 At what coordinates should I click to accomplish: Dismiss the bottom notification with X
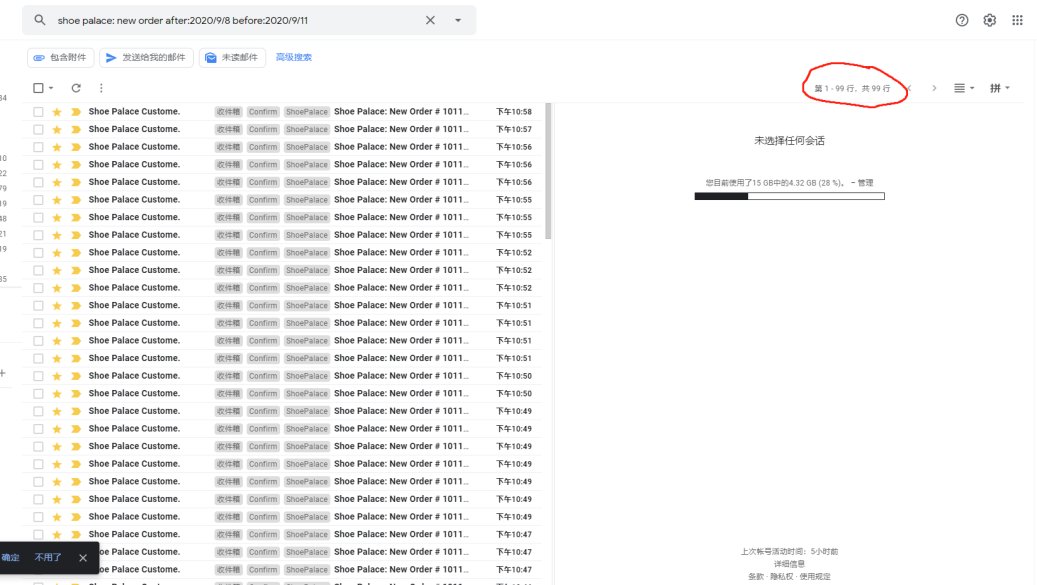(83, 558)
